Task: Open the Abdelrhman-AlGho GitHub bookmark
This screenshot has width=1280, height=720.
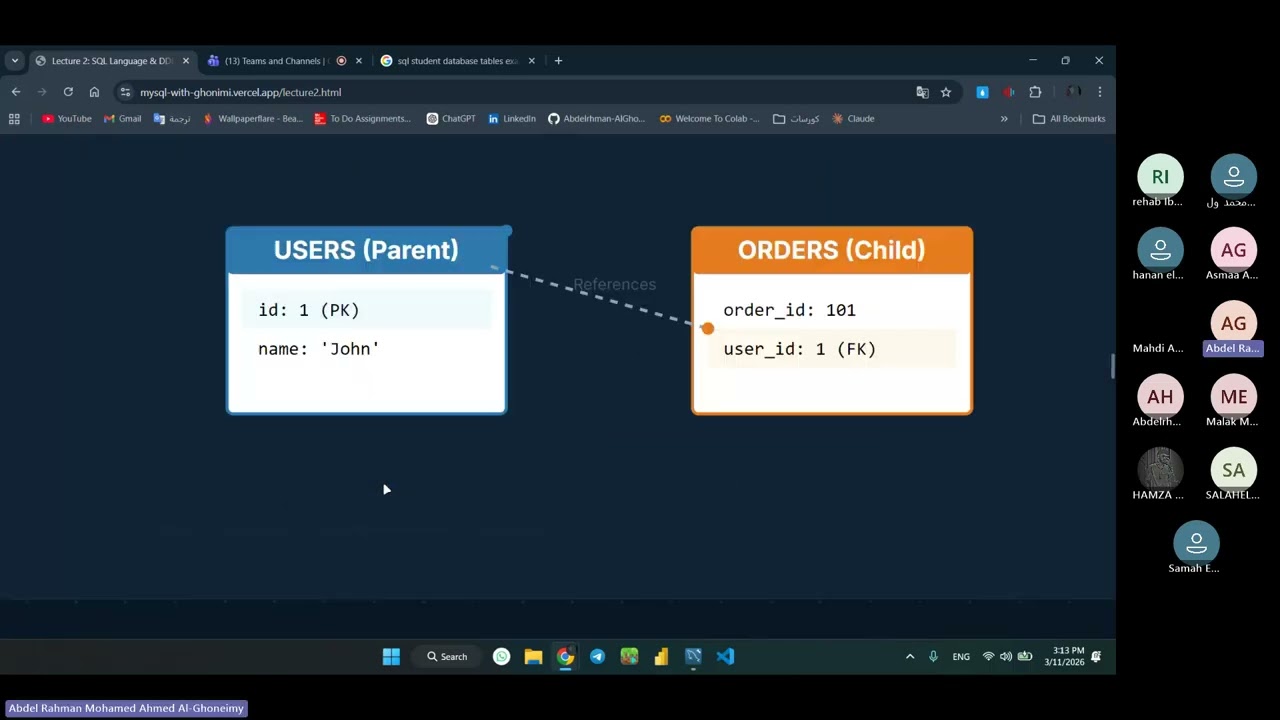Action: tap(597, 119)
